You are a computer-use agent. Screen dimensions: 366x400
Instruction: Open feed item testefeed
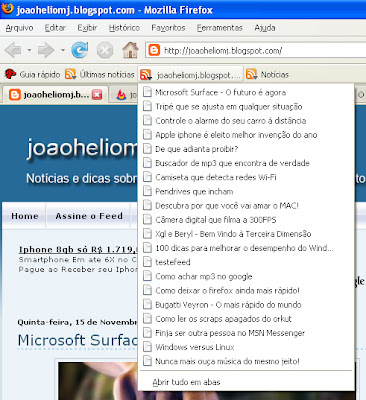pos(245,262)
